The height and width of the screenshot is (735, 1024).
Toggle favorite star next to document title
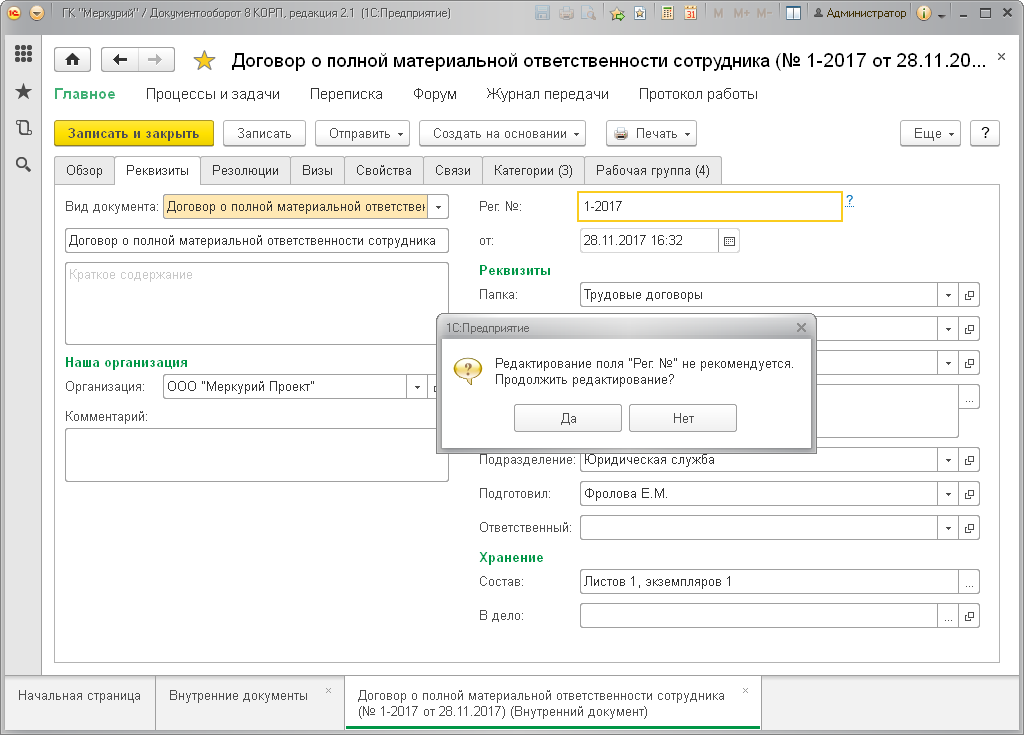tap(204, 61)
